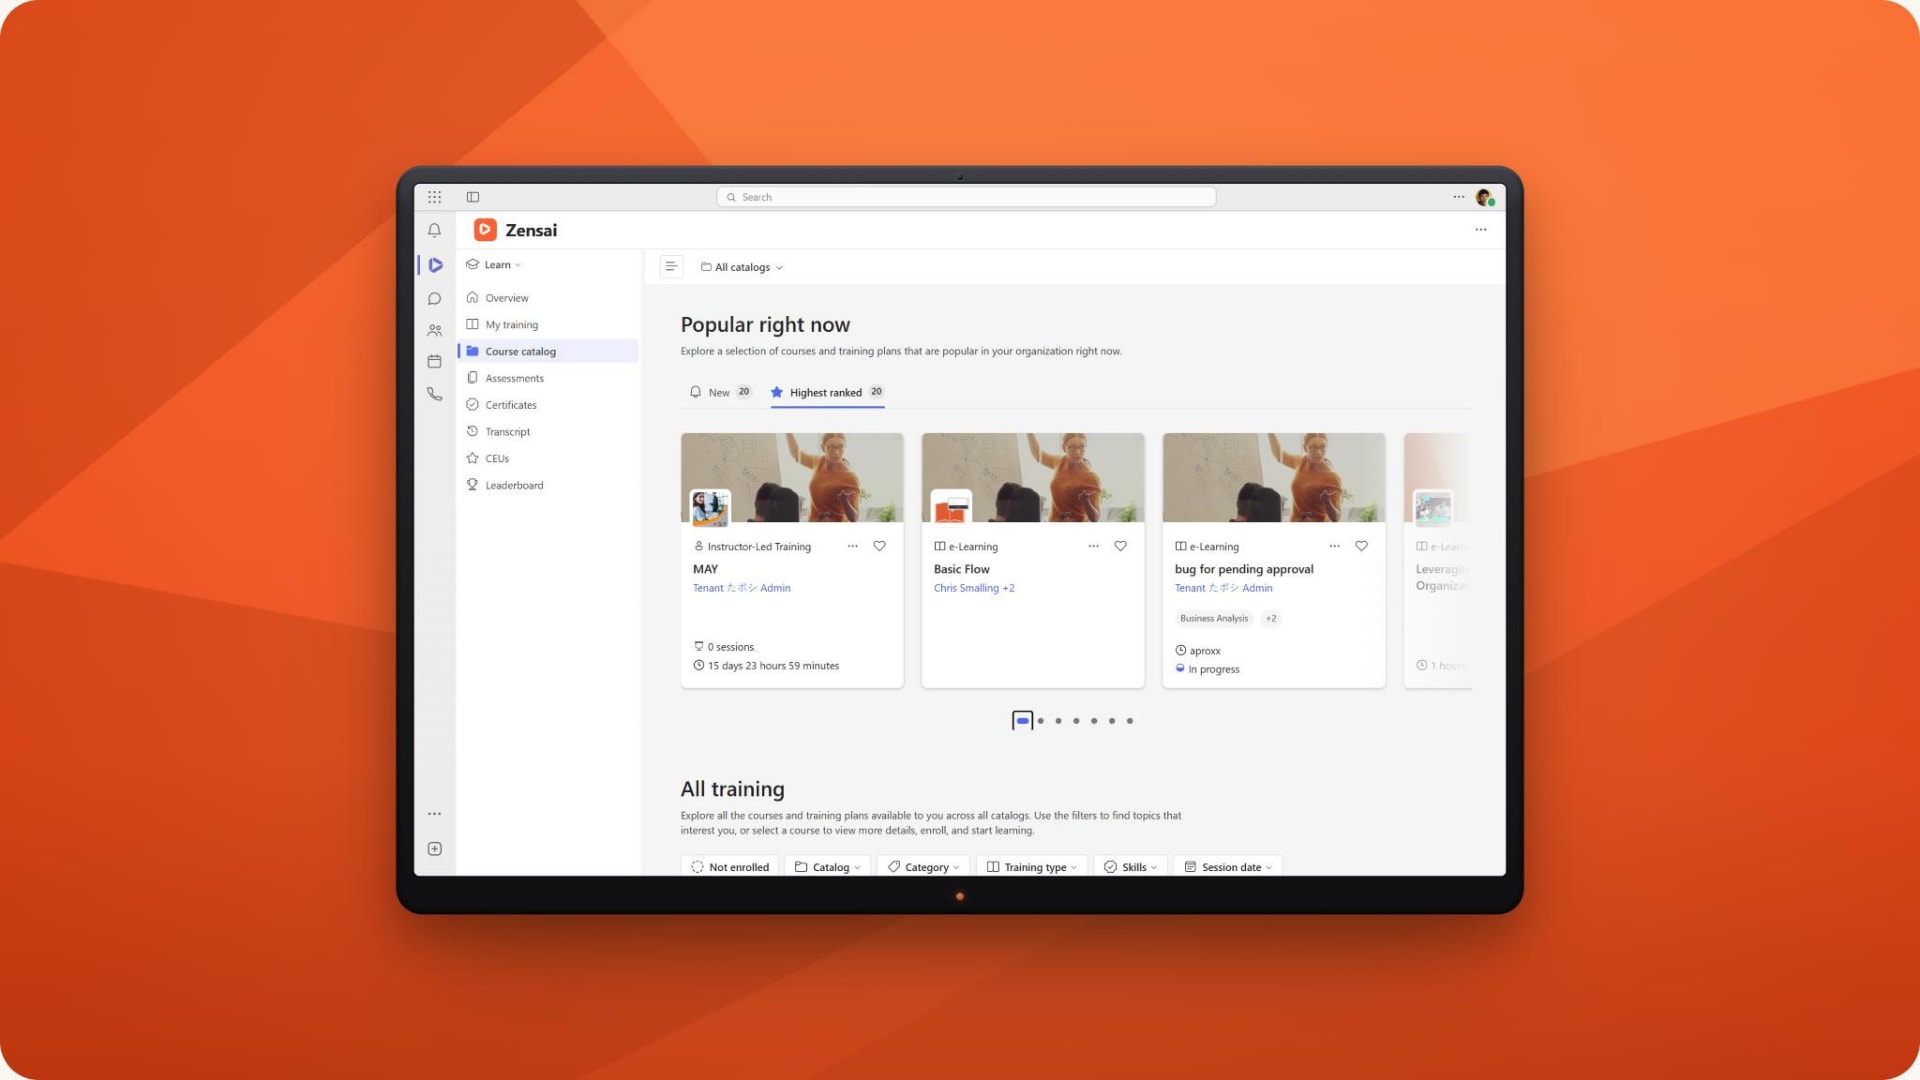Viewport: 1920px width, 1080px height.
Task: Open Chat from the Teams rail
Action: pos(434,298)
